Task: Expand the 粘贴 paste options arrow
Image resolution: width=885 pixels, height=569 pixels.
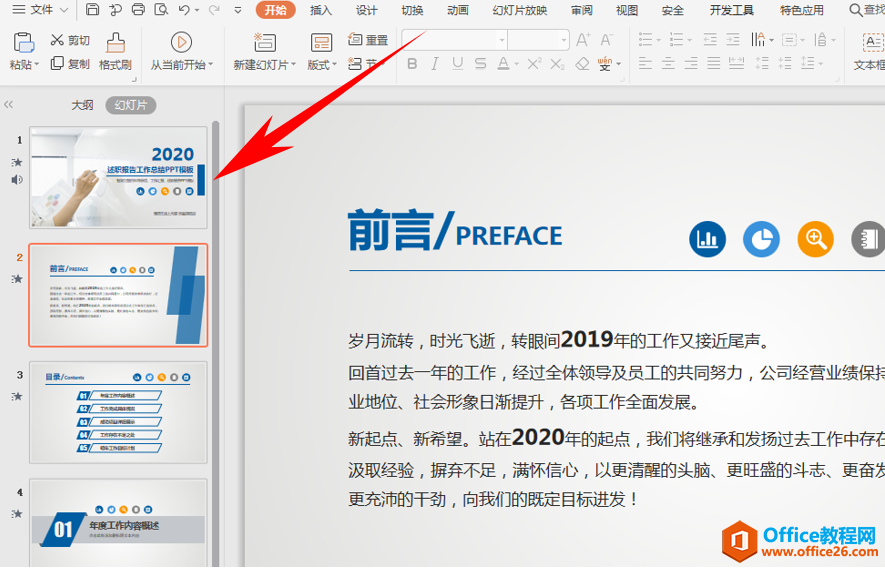Action: (x=37, y=65)
